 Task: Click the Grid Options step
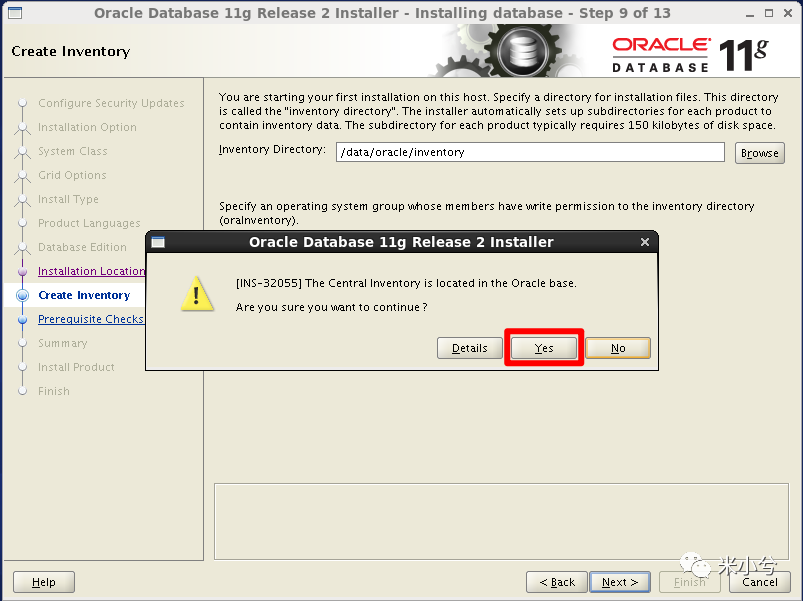pos(72,175)
